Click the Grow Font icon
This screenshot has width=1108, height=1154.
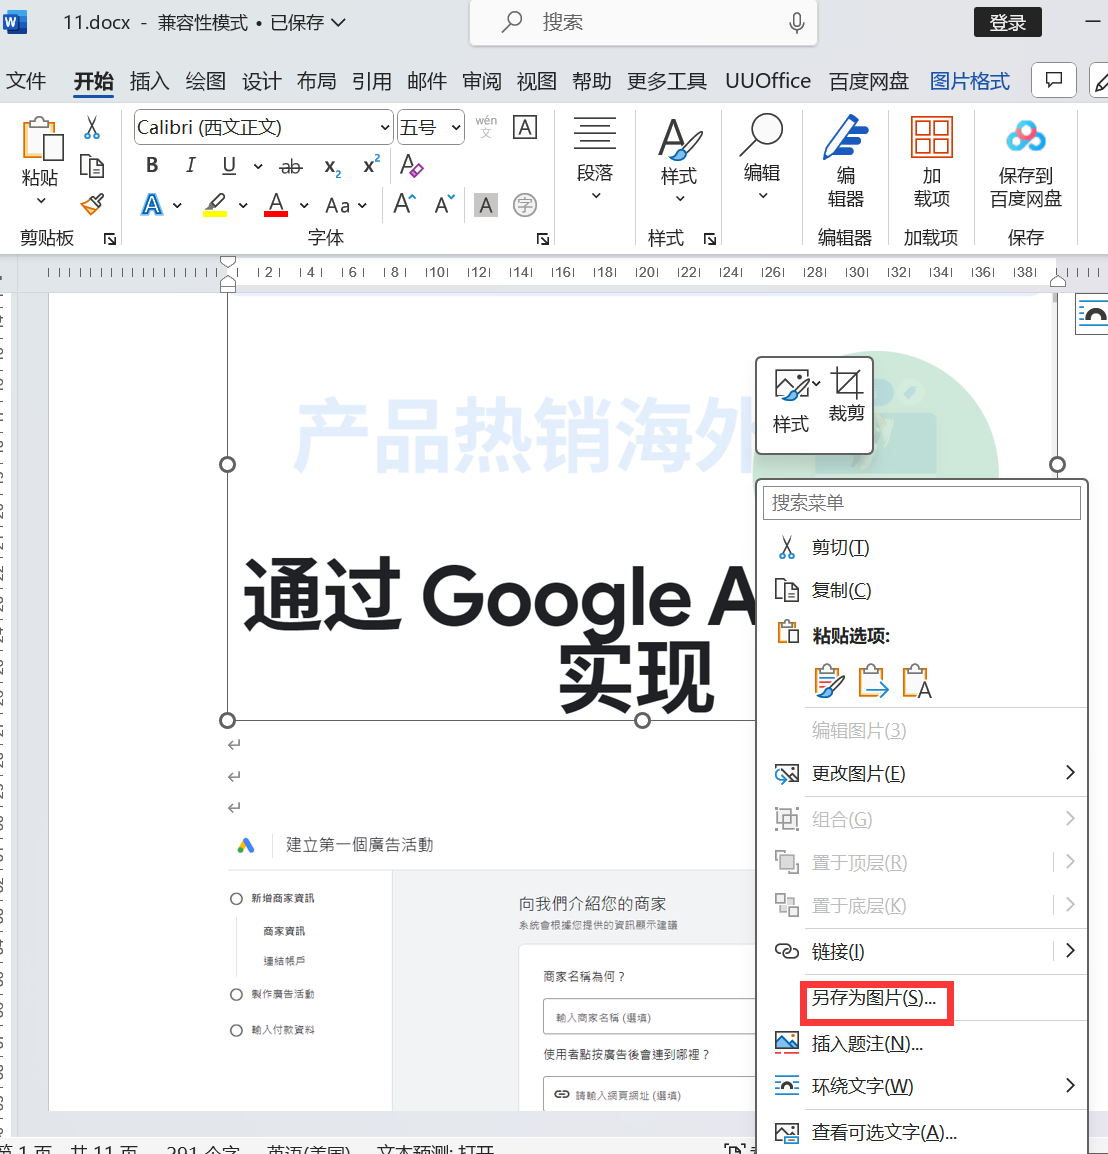[x=405, y=204]
